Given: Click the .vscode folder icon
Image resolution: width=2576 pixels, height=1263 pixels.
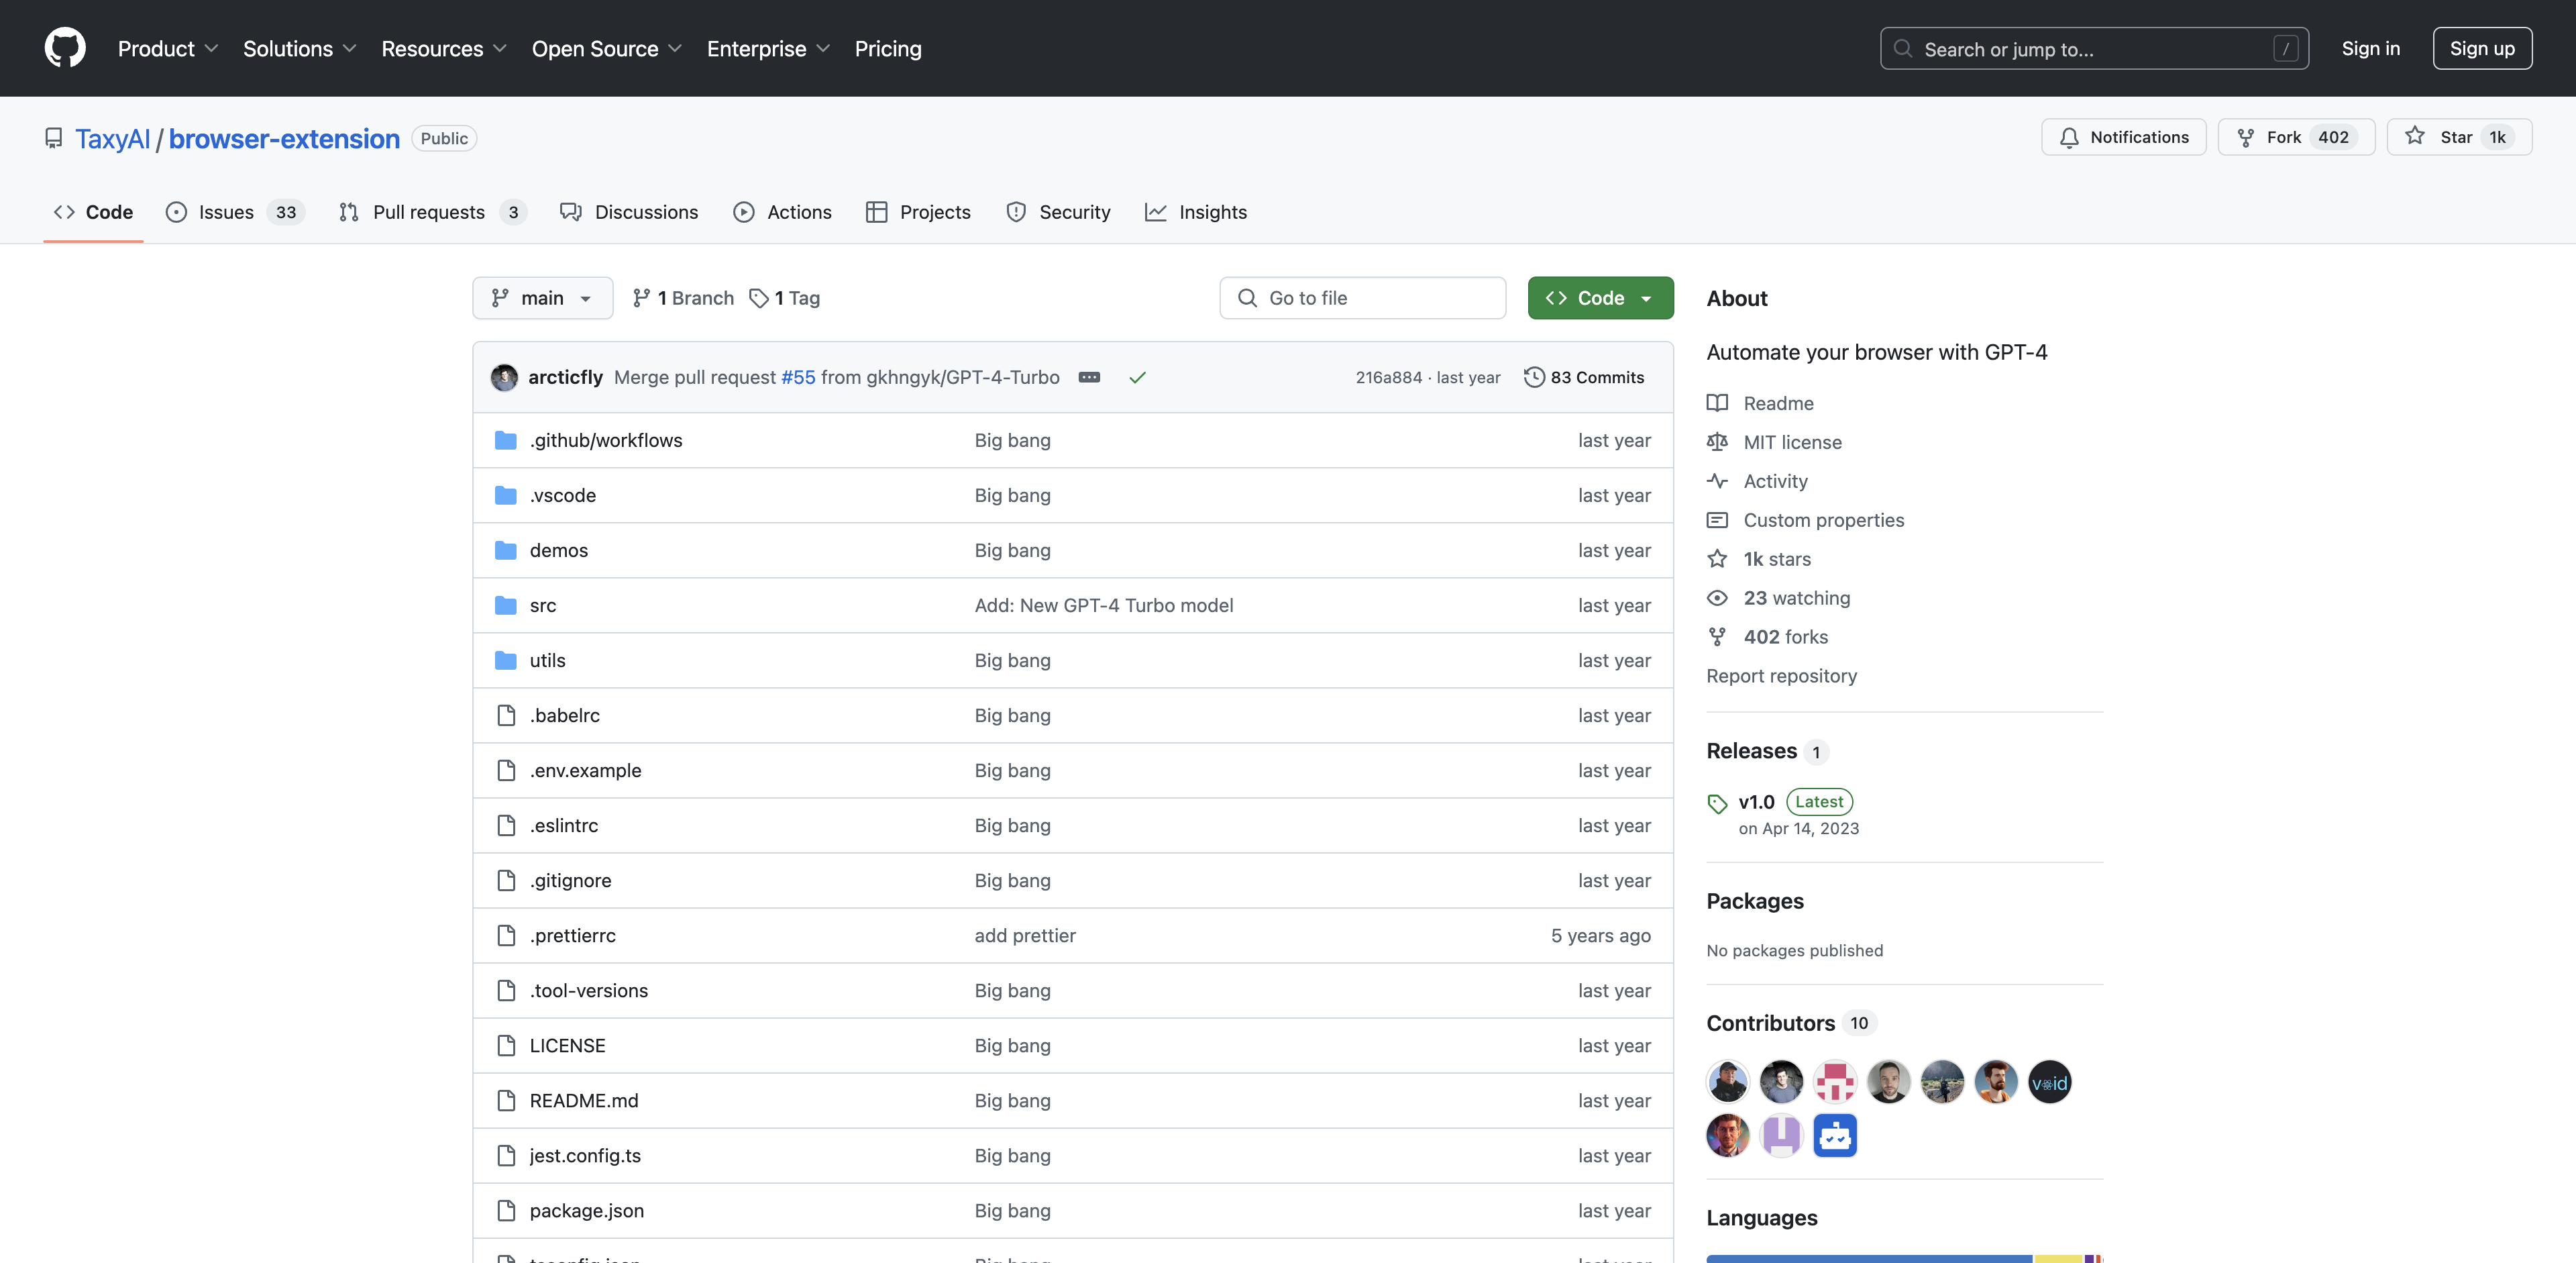Looking at the screenshot, I should 506,495.
